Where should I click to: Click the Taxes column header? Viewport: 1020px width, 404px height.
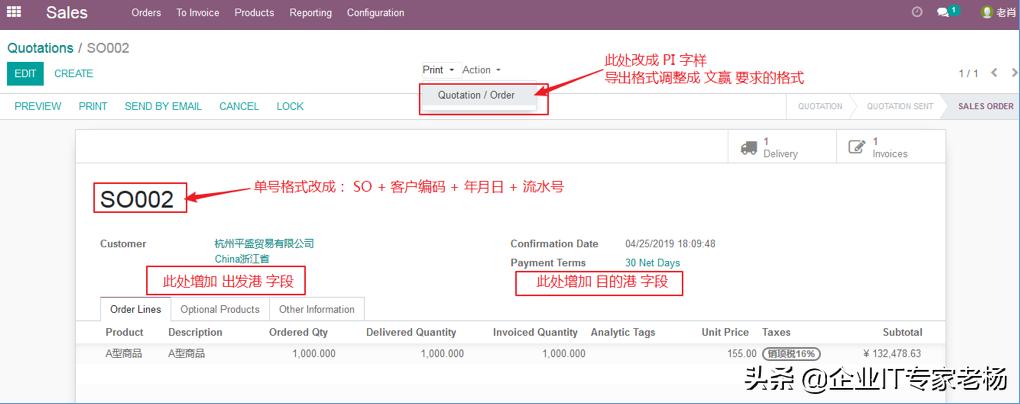tap(776, 332)
